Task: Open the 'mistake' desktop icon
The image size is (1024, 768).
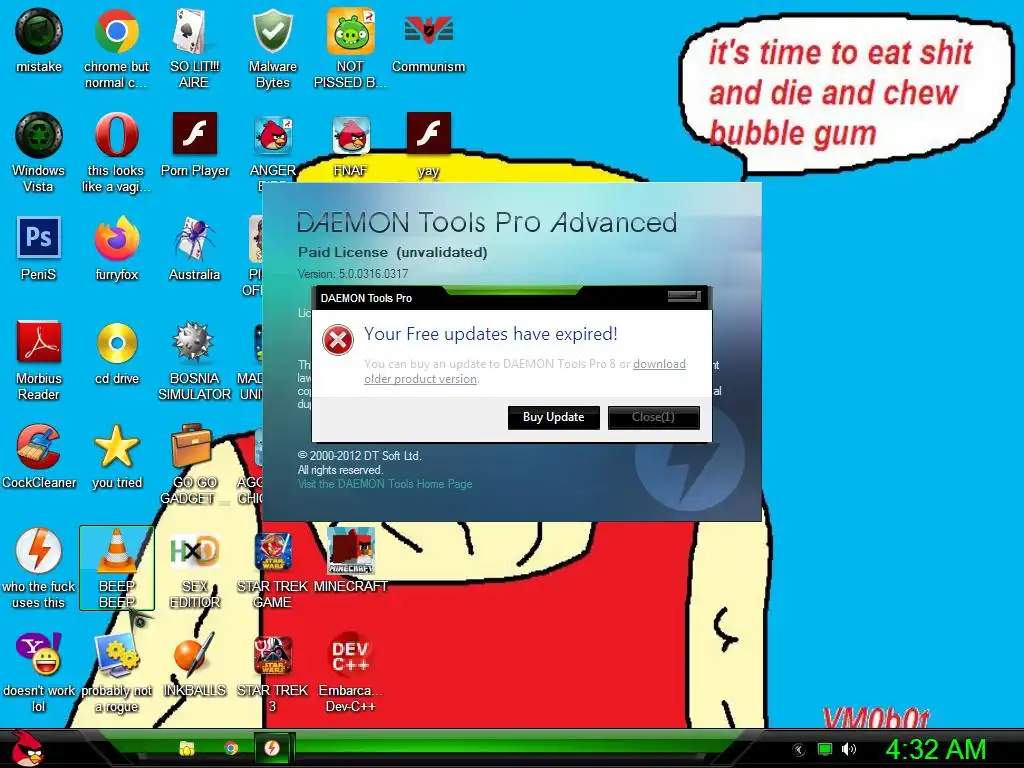Action: (39, 31)
